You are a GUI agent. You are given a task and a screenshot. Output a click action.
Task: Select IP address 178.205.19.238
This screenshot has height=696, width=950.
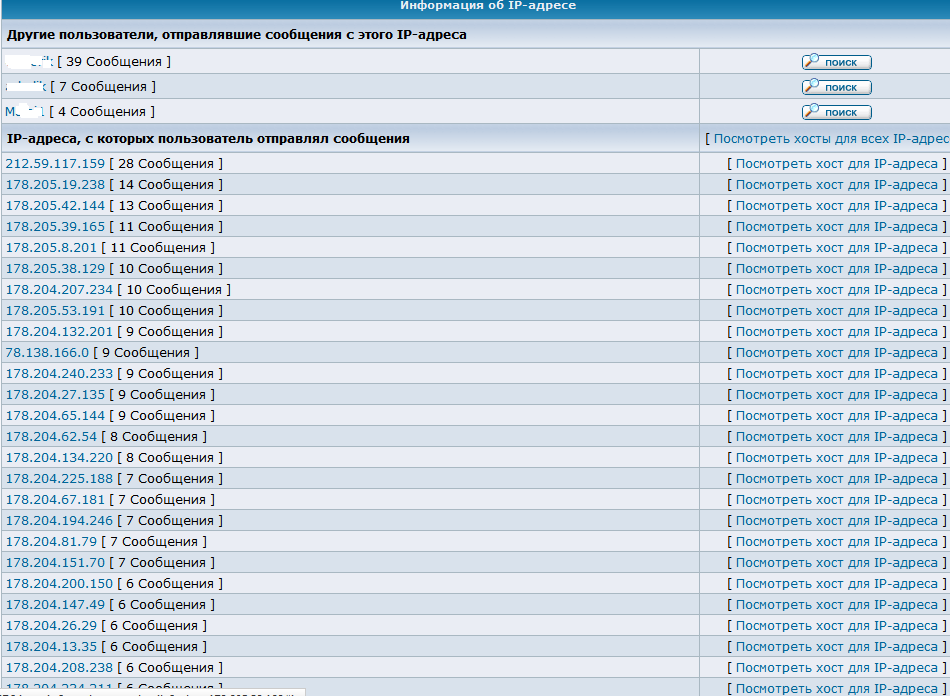click(55, 185)
